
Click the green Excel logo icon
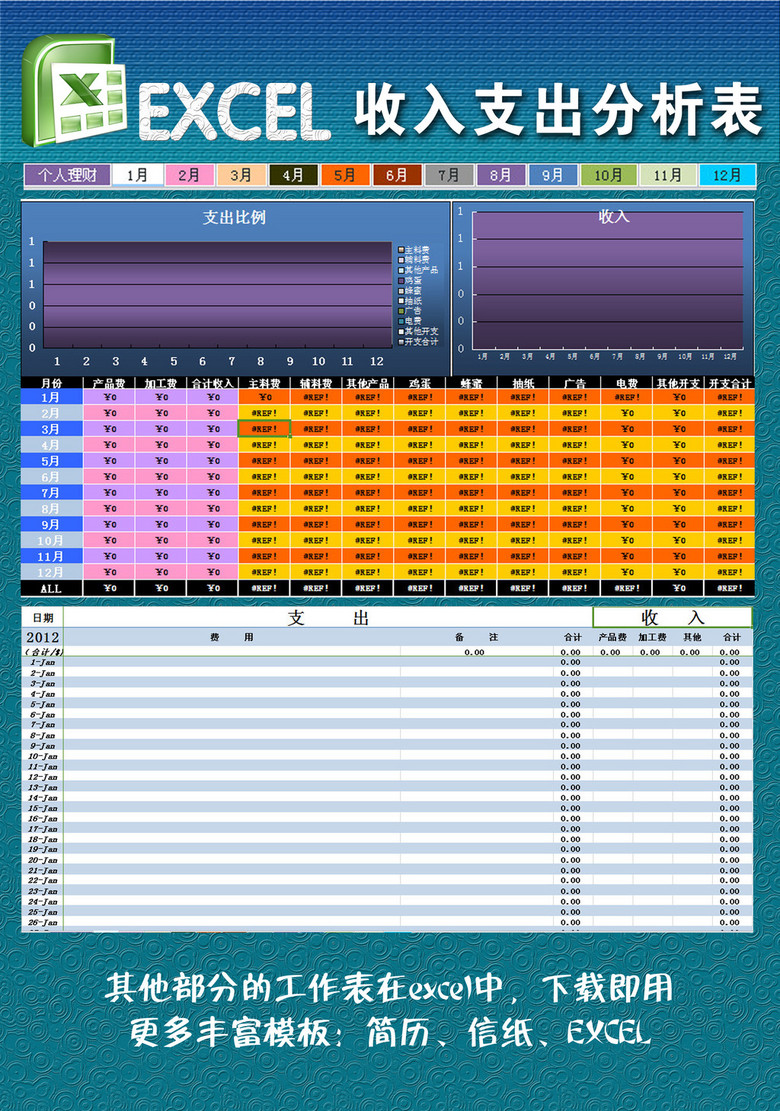(74, 91)
